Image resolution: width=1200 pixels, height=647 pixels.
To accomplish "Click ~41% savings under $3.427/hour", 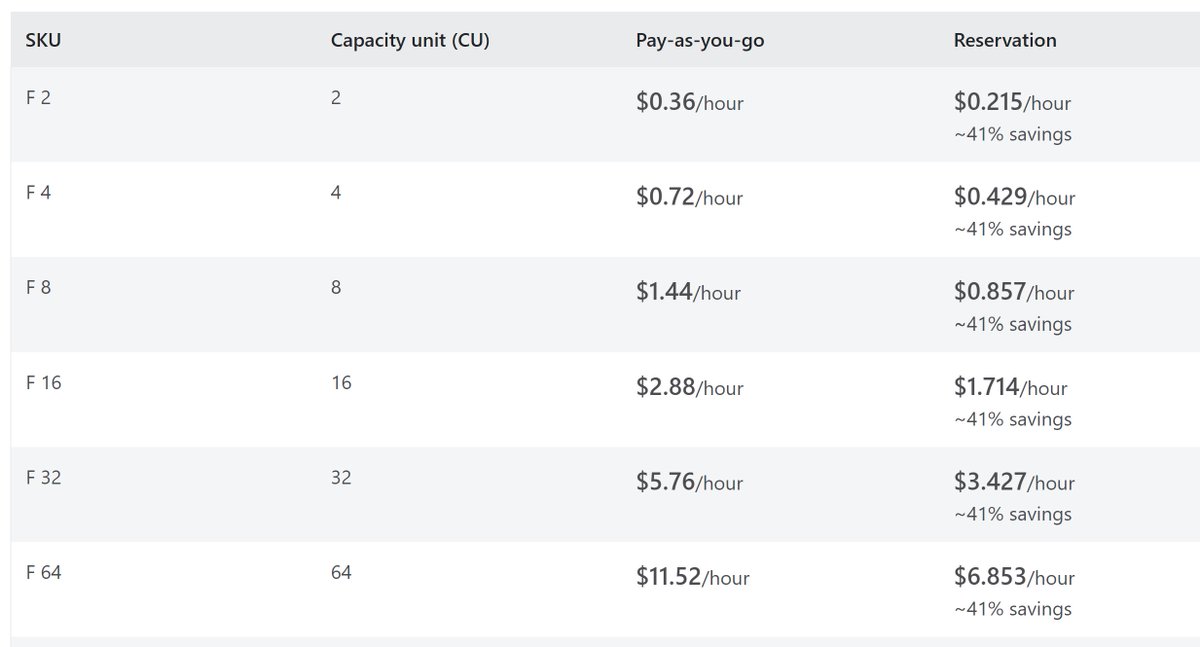I will pos(1013,514).
